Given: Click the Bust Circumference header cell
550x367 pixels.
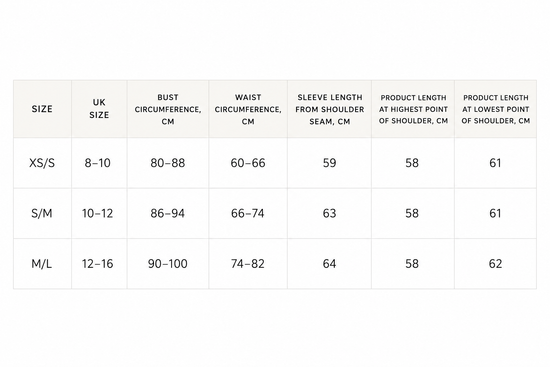Looking at the screenshot, I should (168, 109).
